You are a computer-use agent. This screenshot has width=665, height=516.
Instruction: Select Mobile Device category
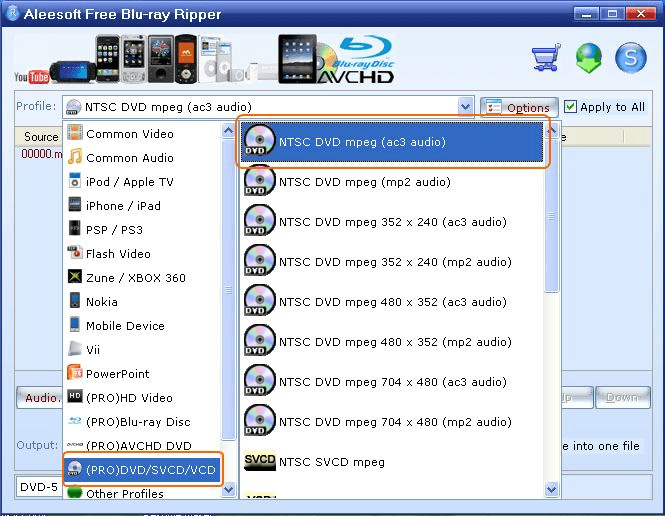142,325
